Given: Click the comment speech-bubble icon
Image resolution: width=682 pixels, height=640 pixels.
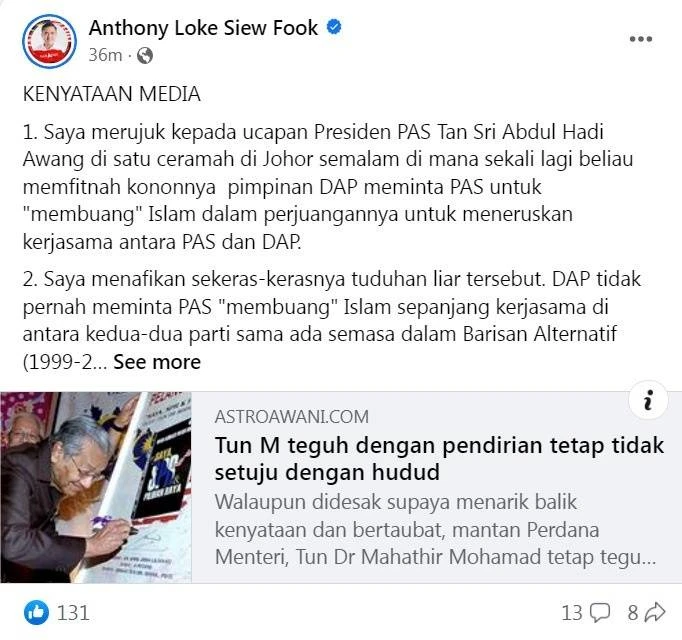Looking at the screenshot, I should [x=600, y=613].
